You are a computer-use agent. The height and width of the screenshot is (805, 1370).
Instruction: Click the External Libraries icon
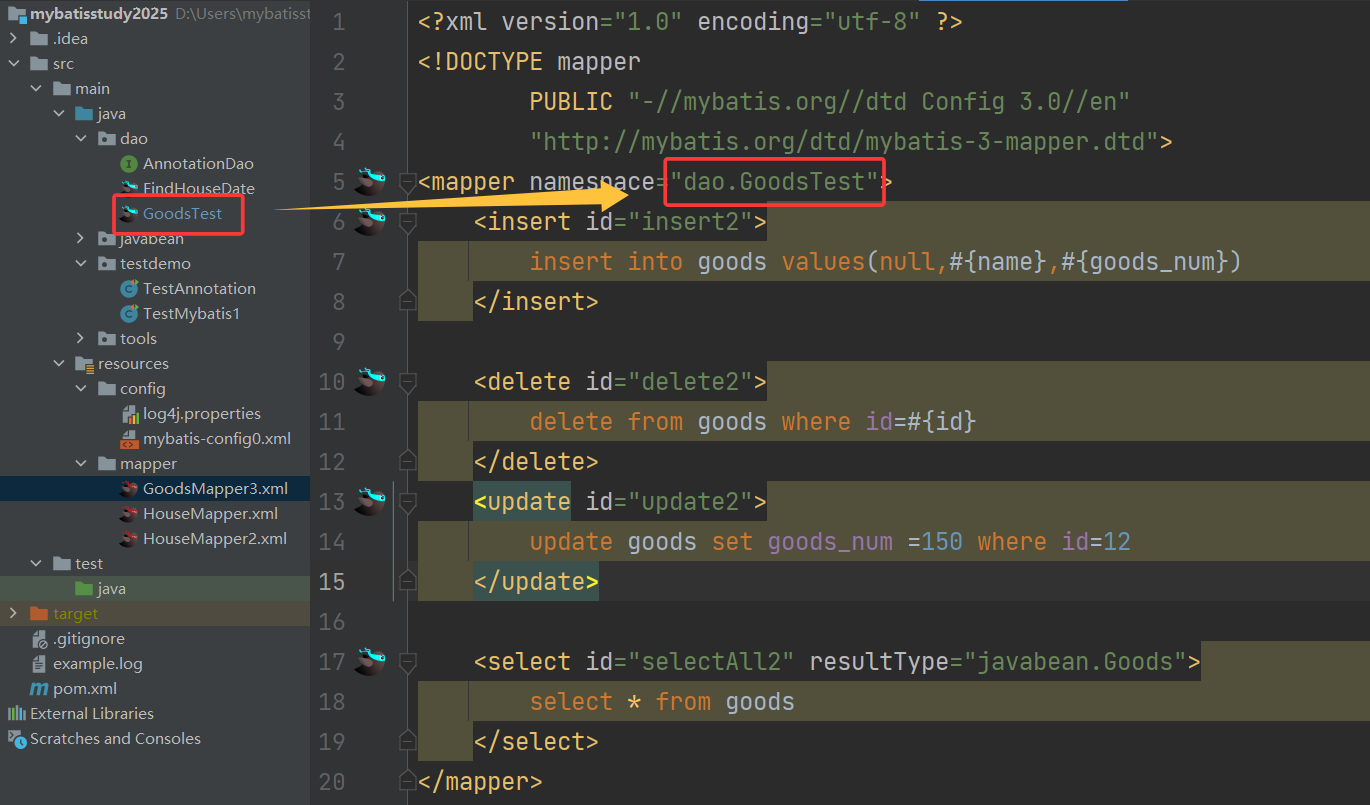coord(17,713)
